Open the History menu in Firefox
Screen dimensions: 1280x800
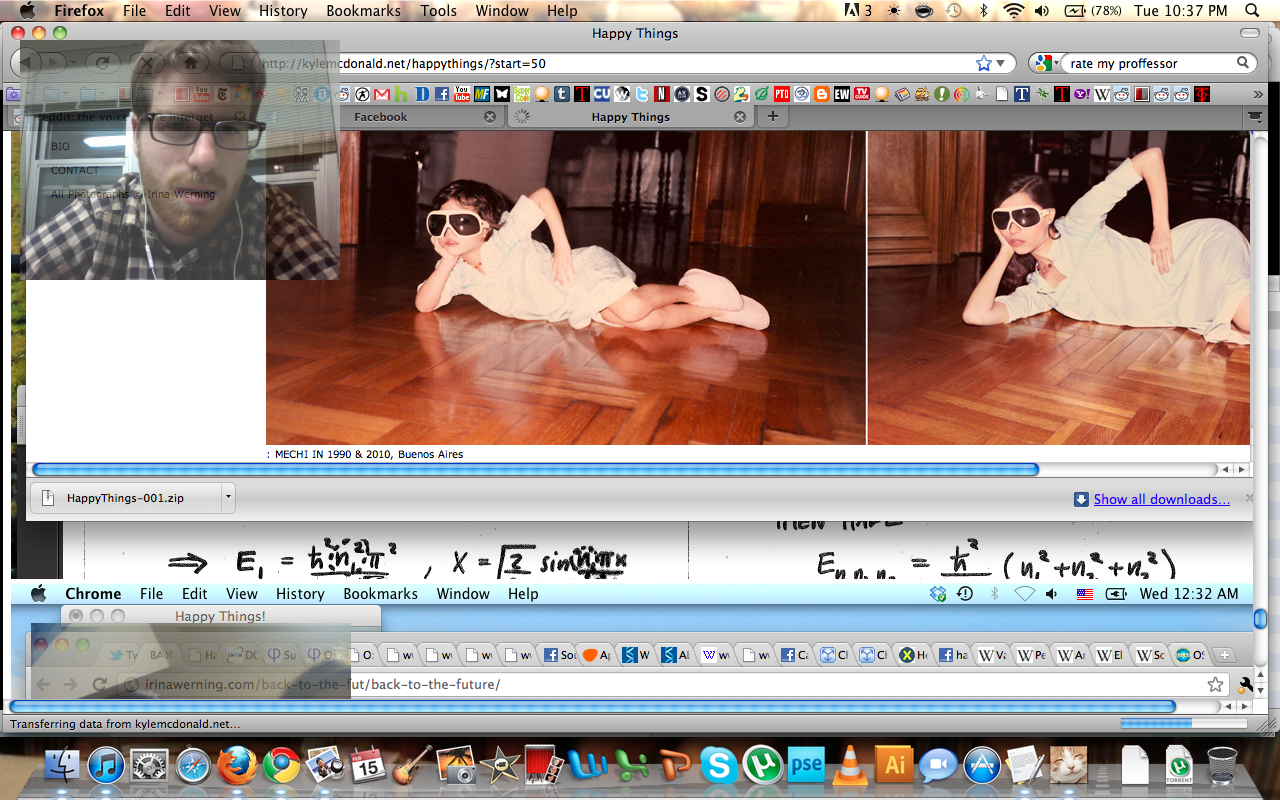tap(283, 11)
